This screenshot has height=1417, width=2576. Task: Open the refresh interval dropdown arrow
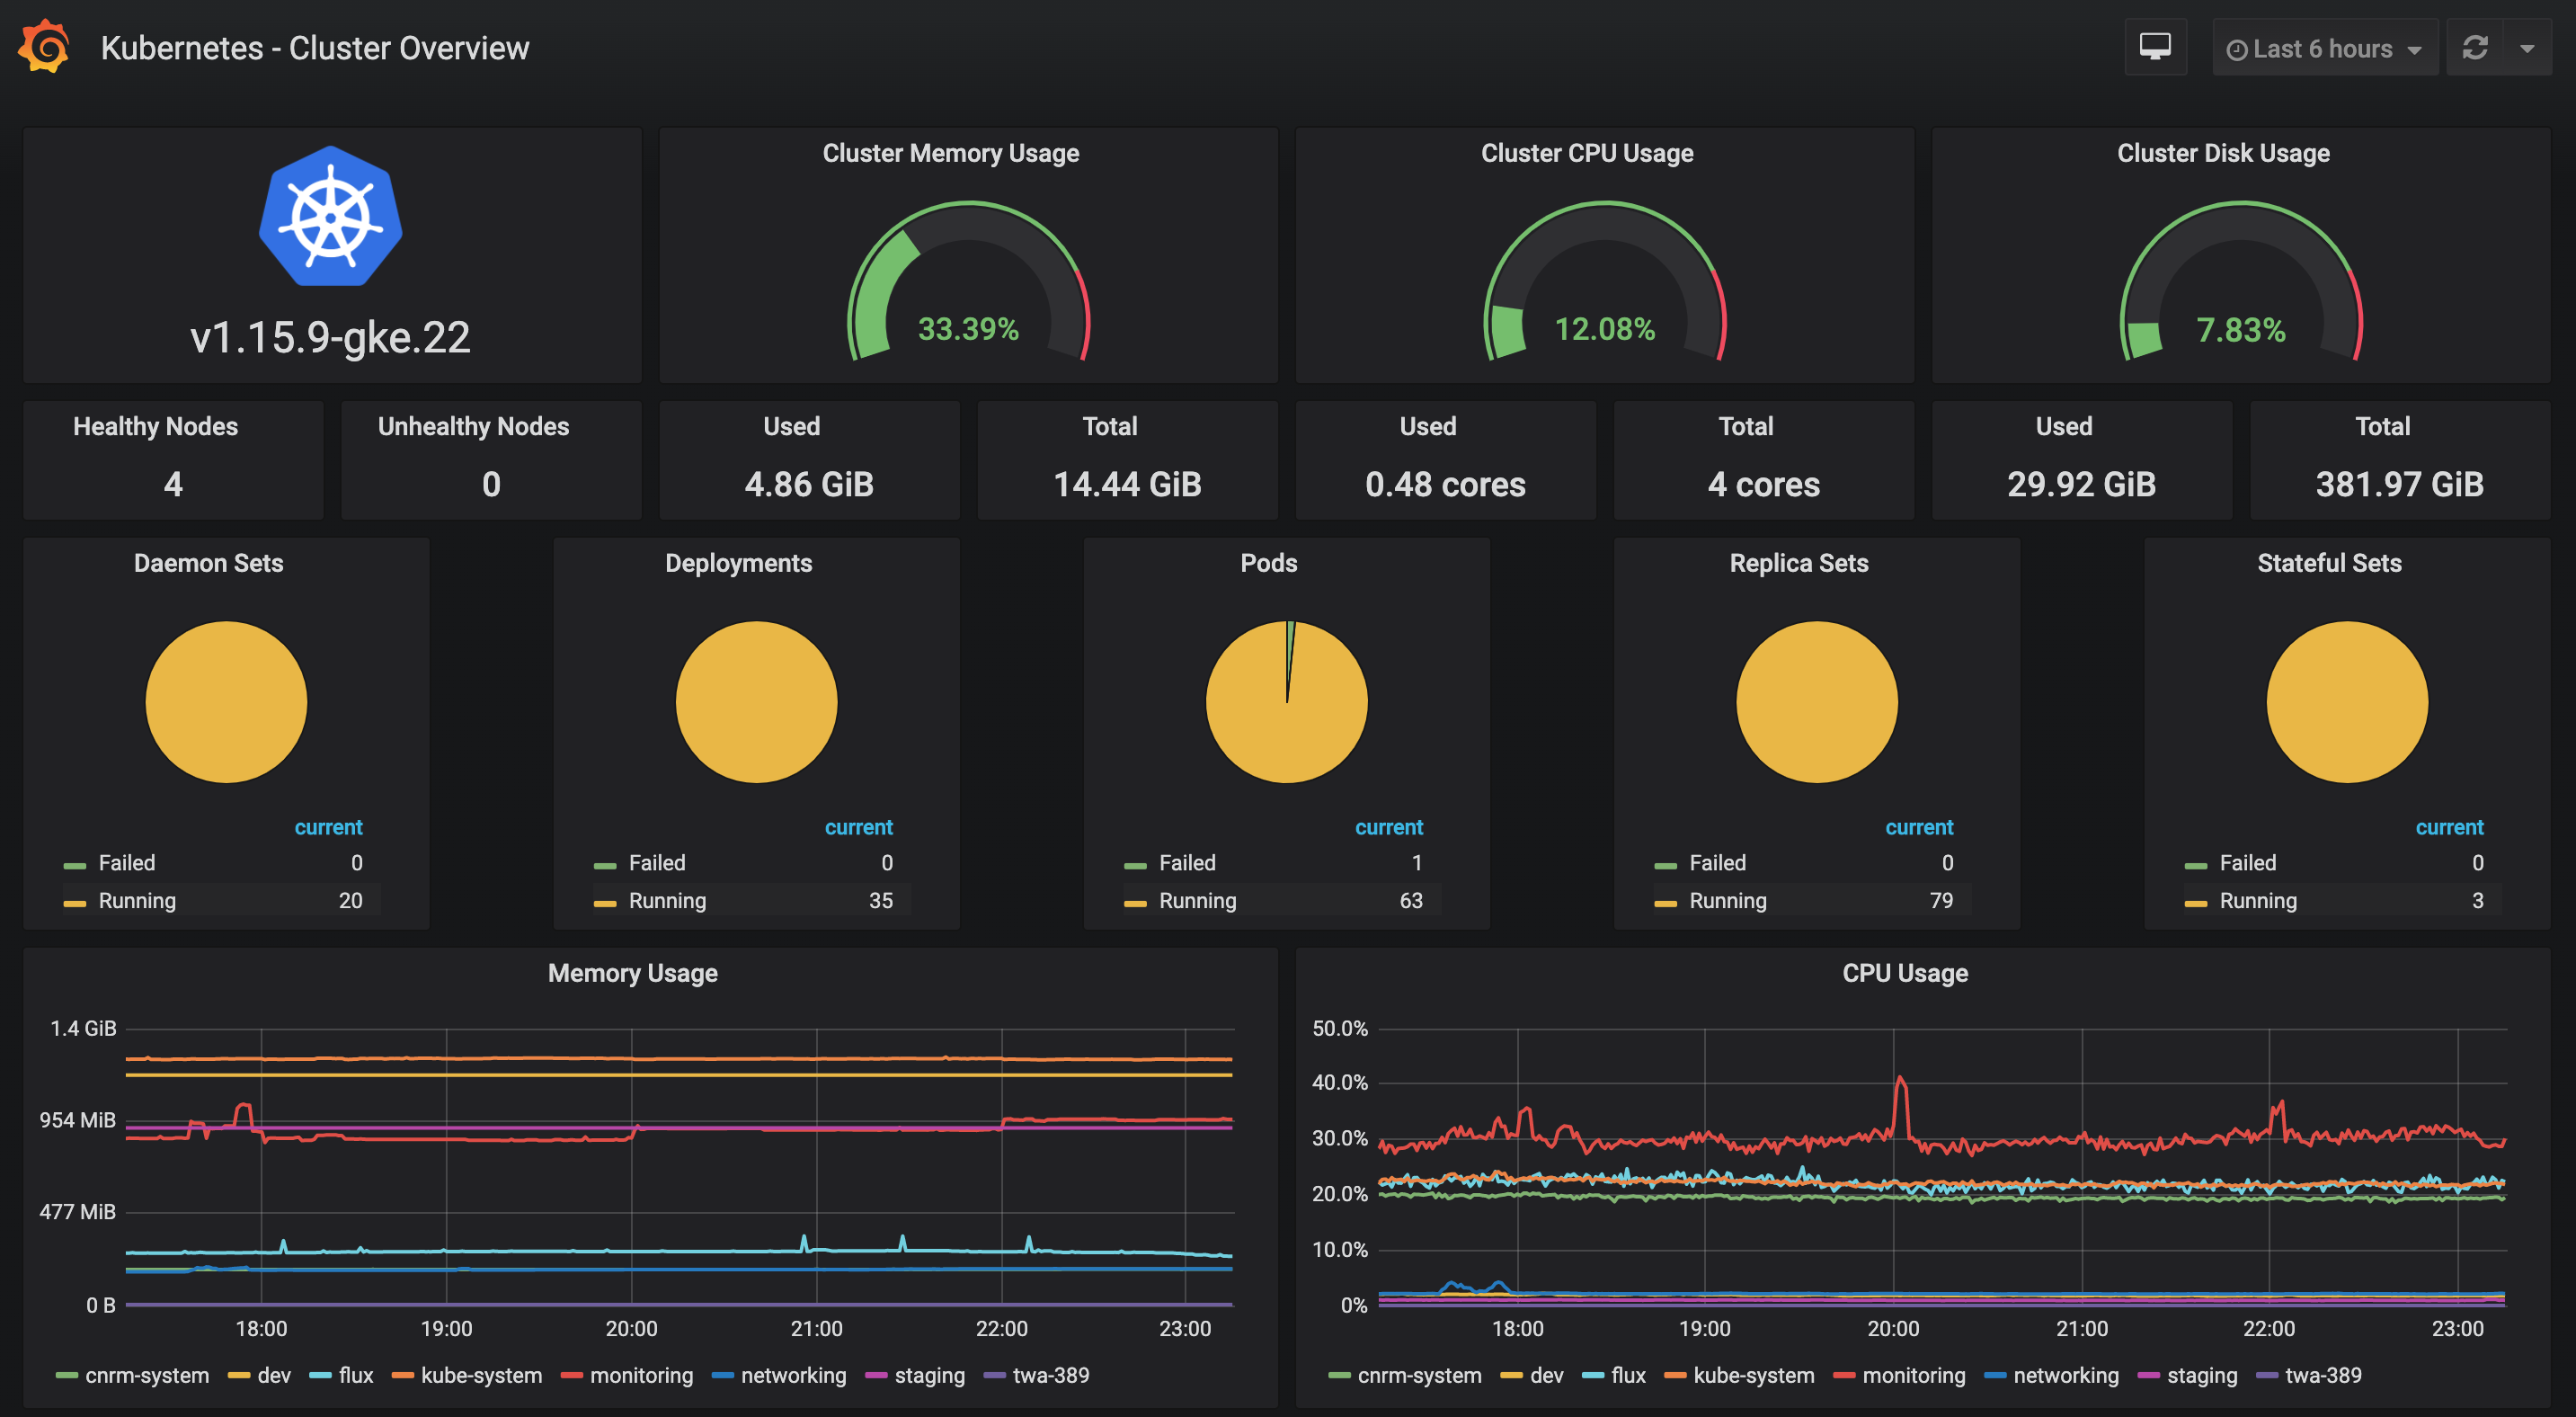(2526, 48)
